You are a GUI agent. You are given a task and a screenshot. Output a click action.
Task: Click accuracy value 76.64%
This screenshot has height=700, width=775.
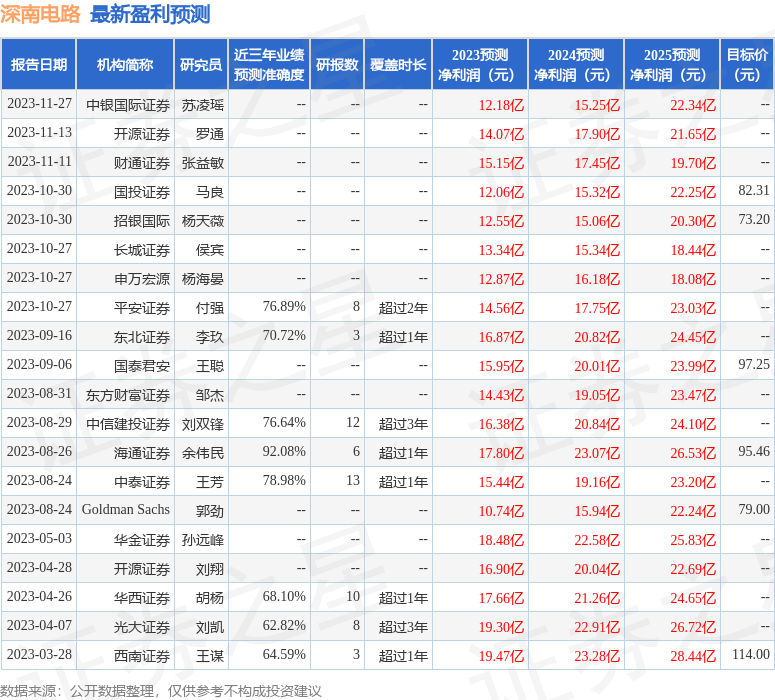pyautogui.click(x=284, y=423)
